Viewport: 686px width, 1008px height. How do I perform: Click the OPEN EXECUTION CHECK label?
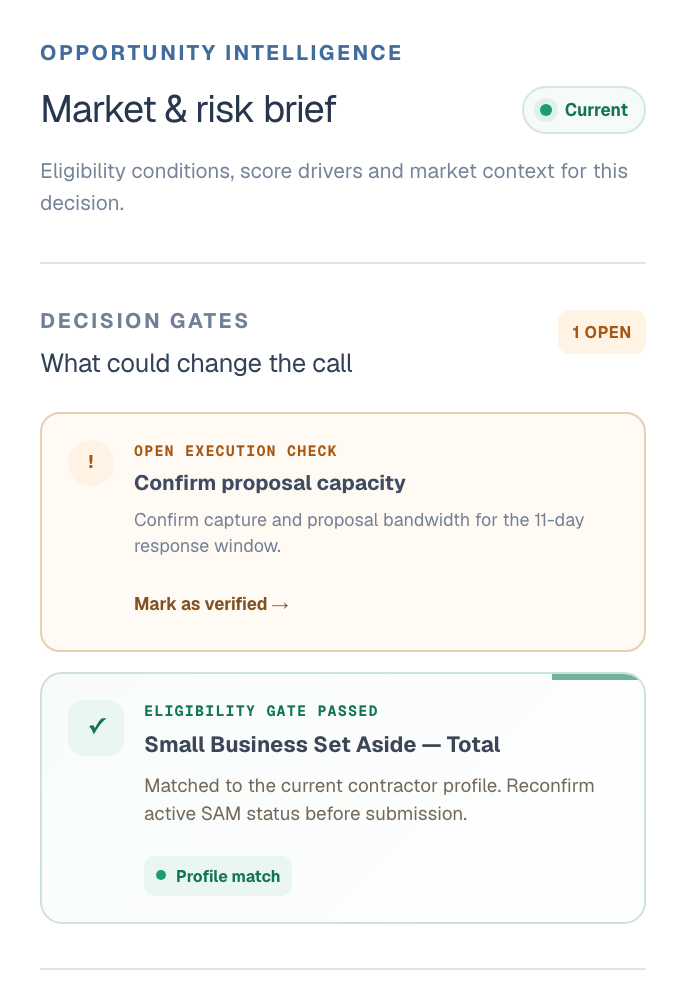click(235, 451)
